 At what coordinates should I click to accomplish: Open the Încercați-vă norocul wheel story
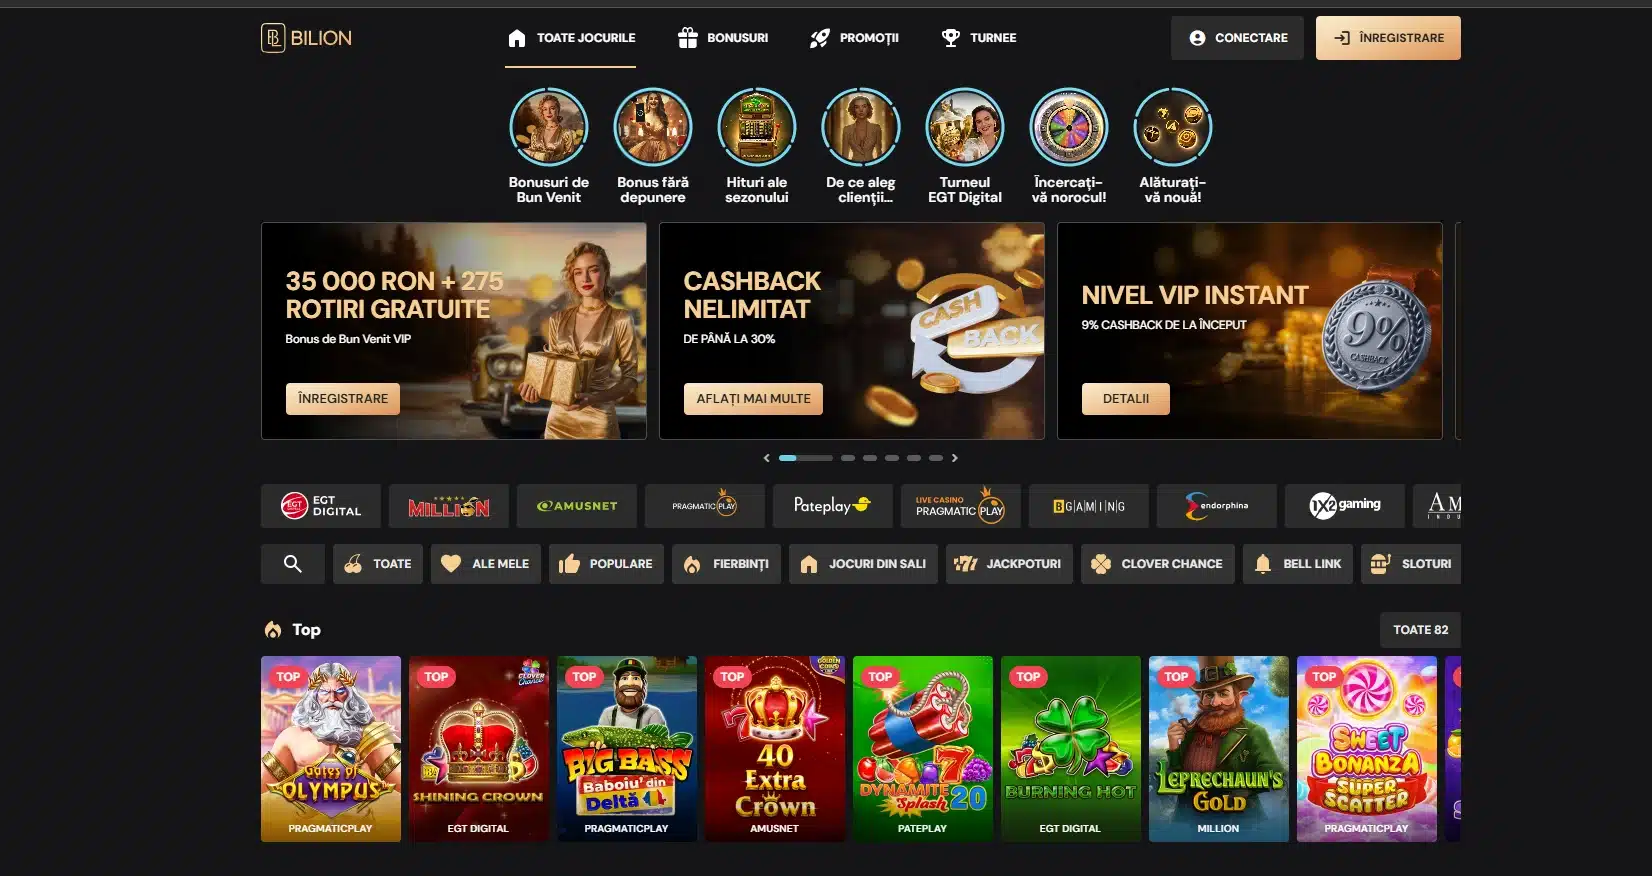[1069, 127]
